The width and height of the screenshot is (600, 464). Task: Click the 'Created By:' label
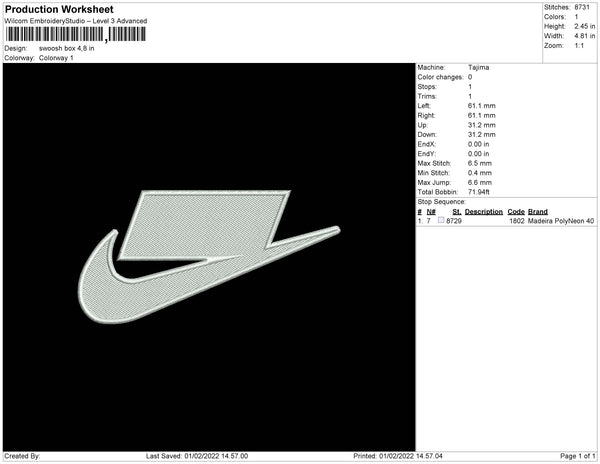click(x=22, y=456)
